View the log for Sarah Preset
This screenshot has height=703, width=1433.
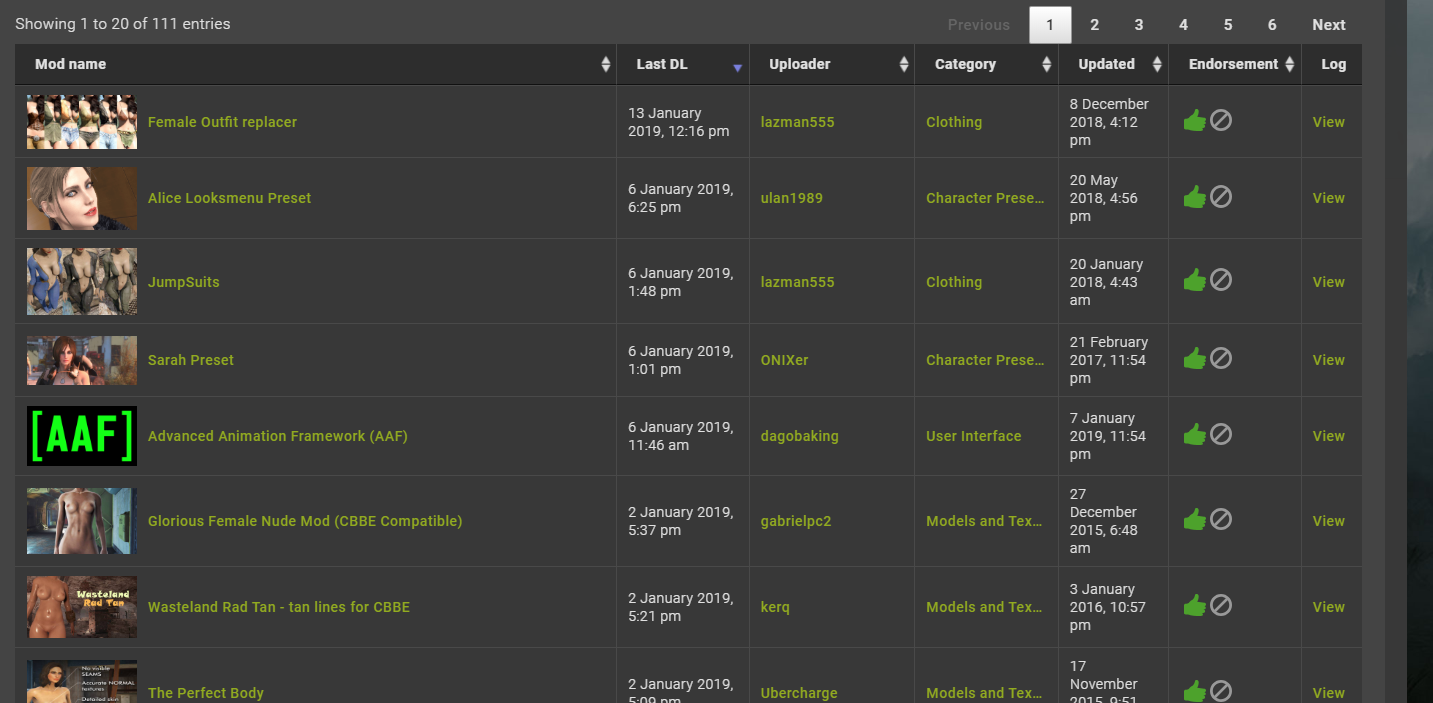click(1328, 359)
